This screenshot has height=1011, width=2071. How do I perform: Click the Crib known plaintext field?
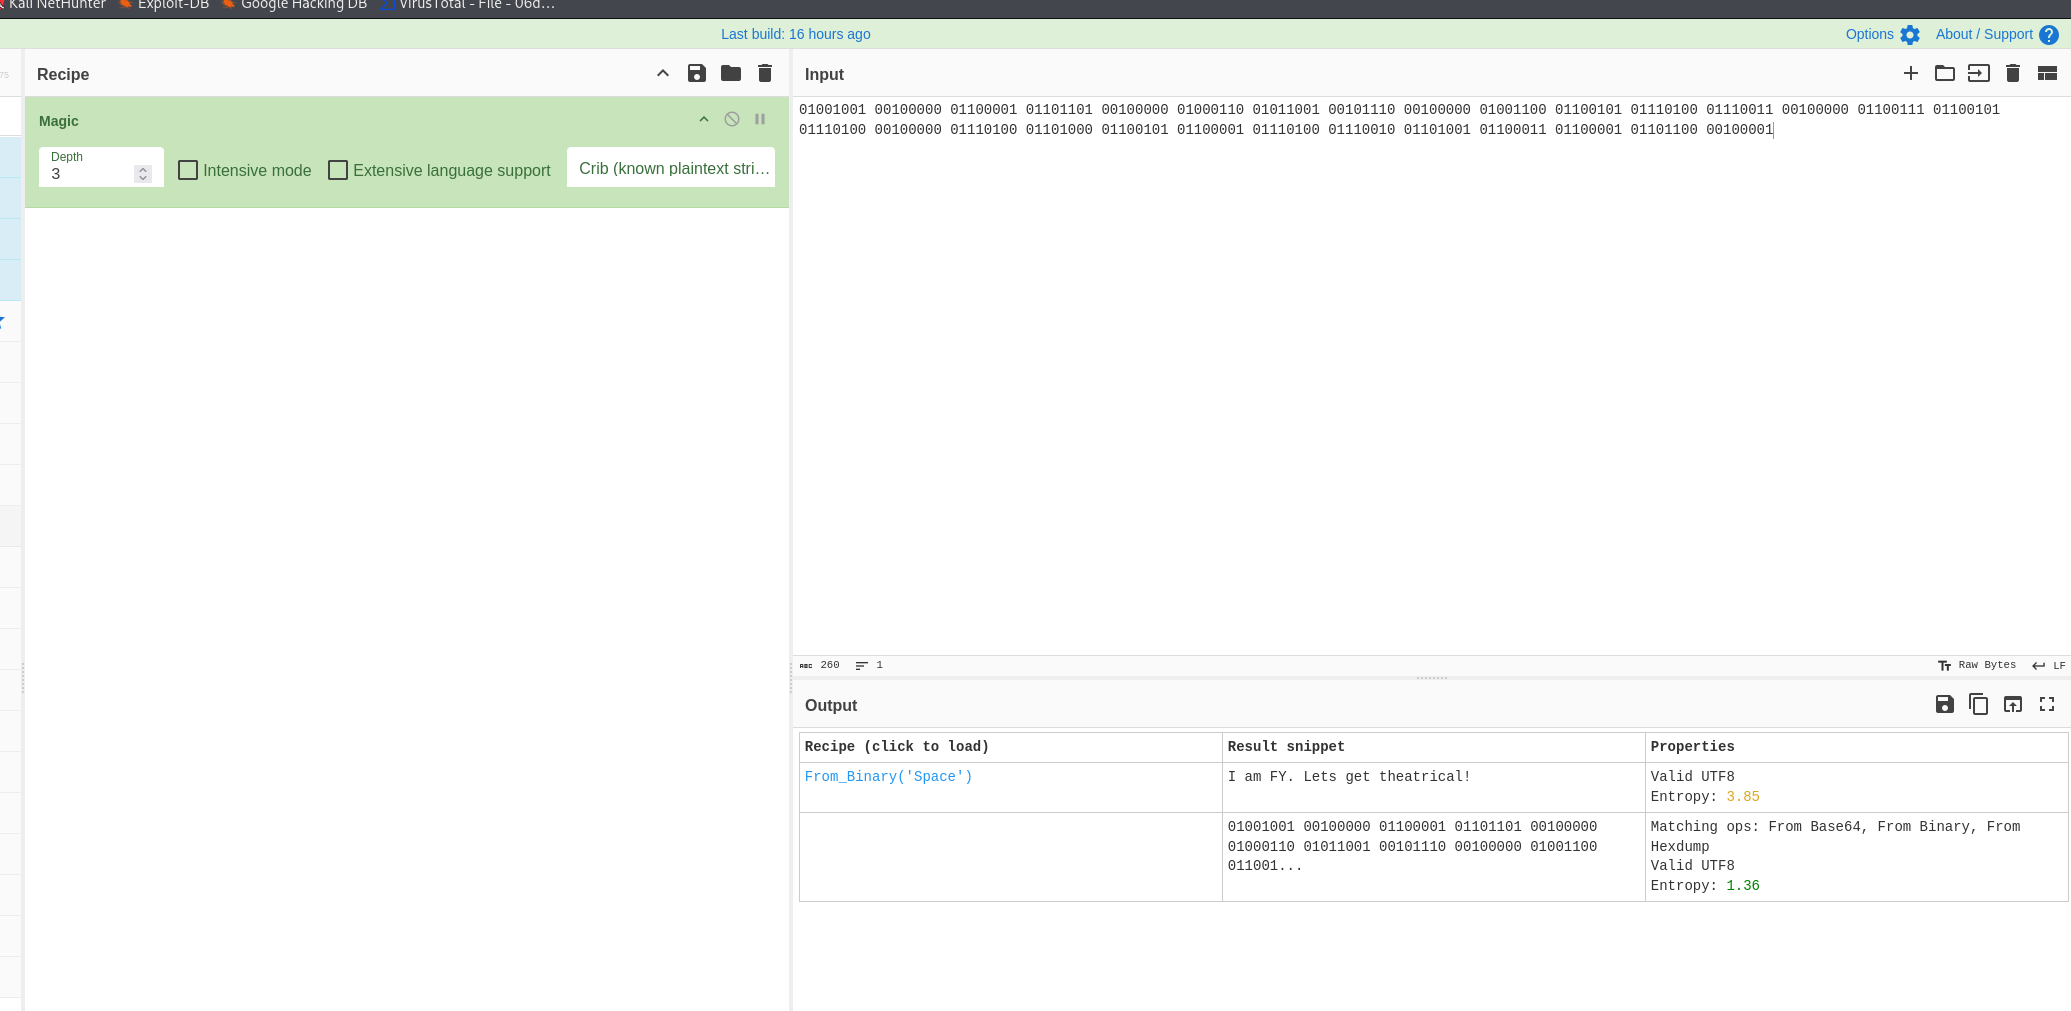point(671,168)
